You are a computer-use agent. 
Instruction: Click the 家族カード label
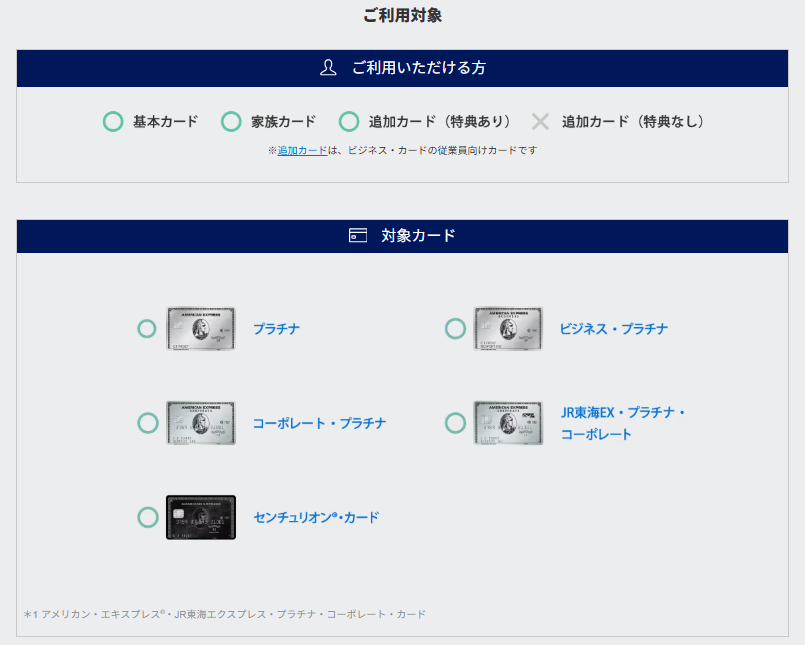283,122
